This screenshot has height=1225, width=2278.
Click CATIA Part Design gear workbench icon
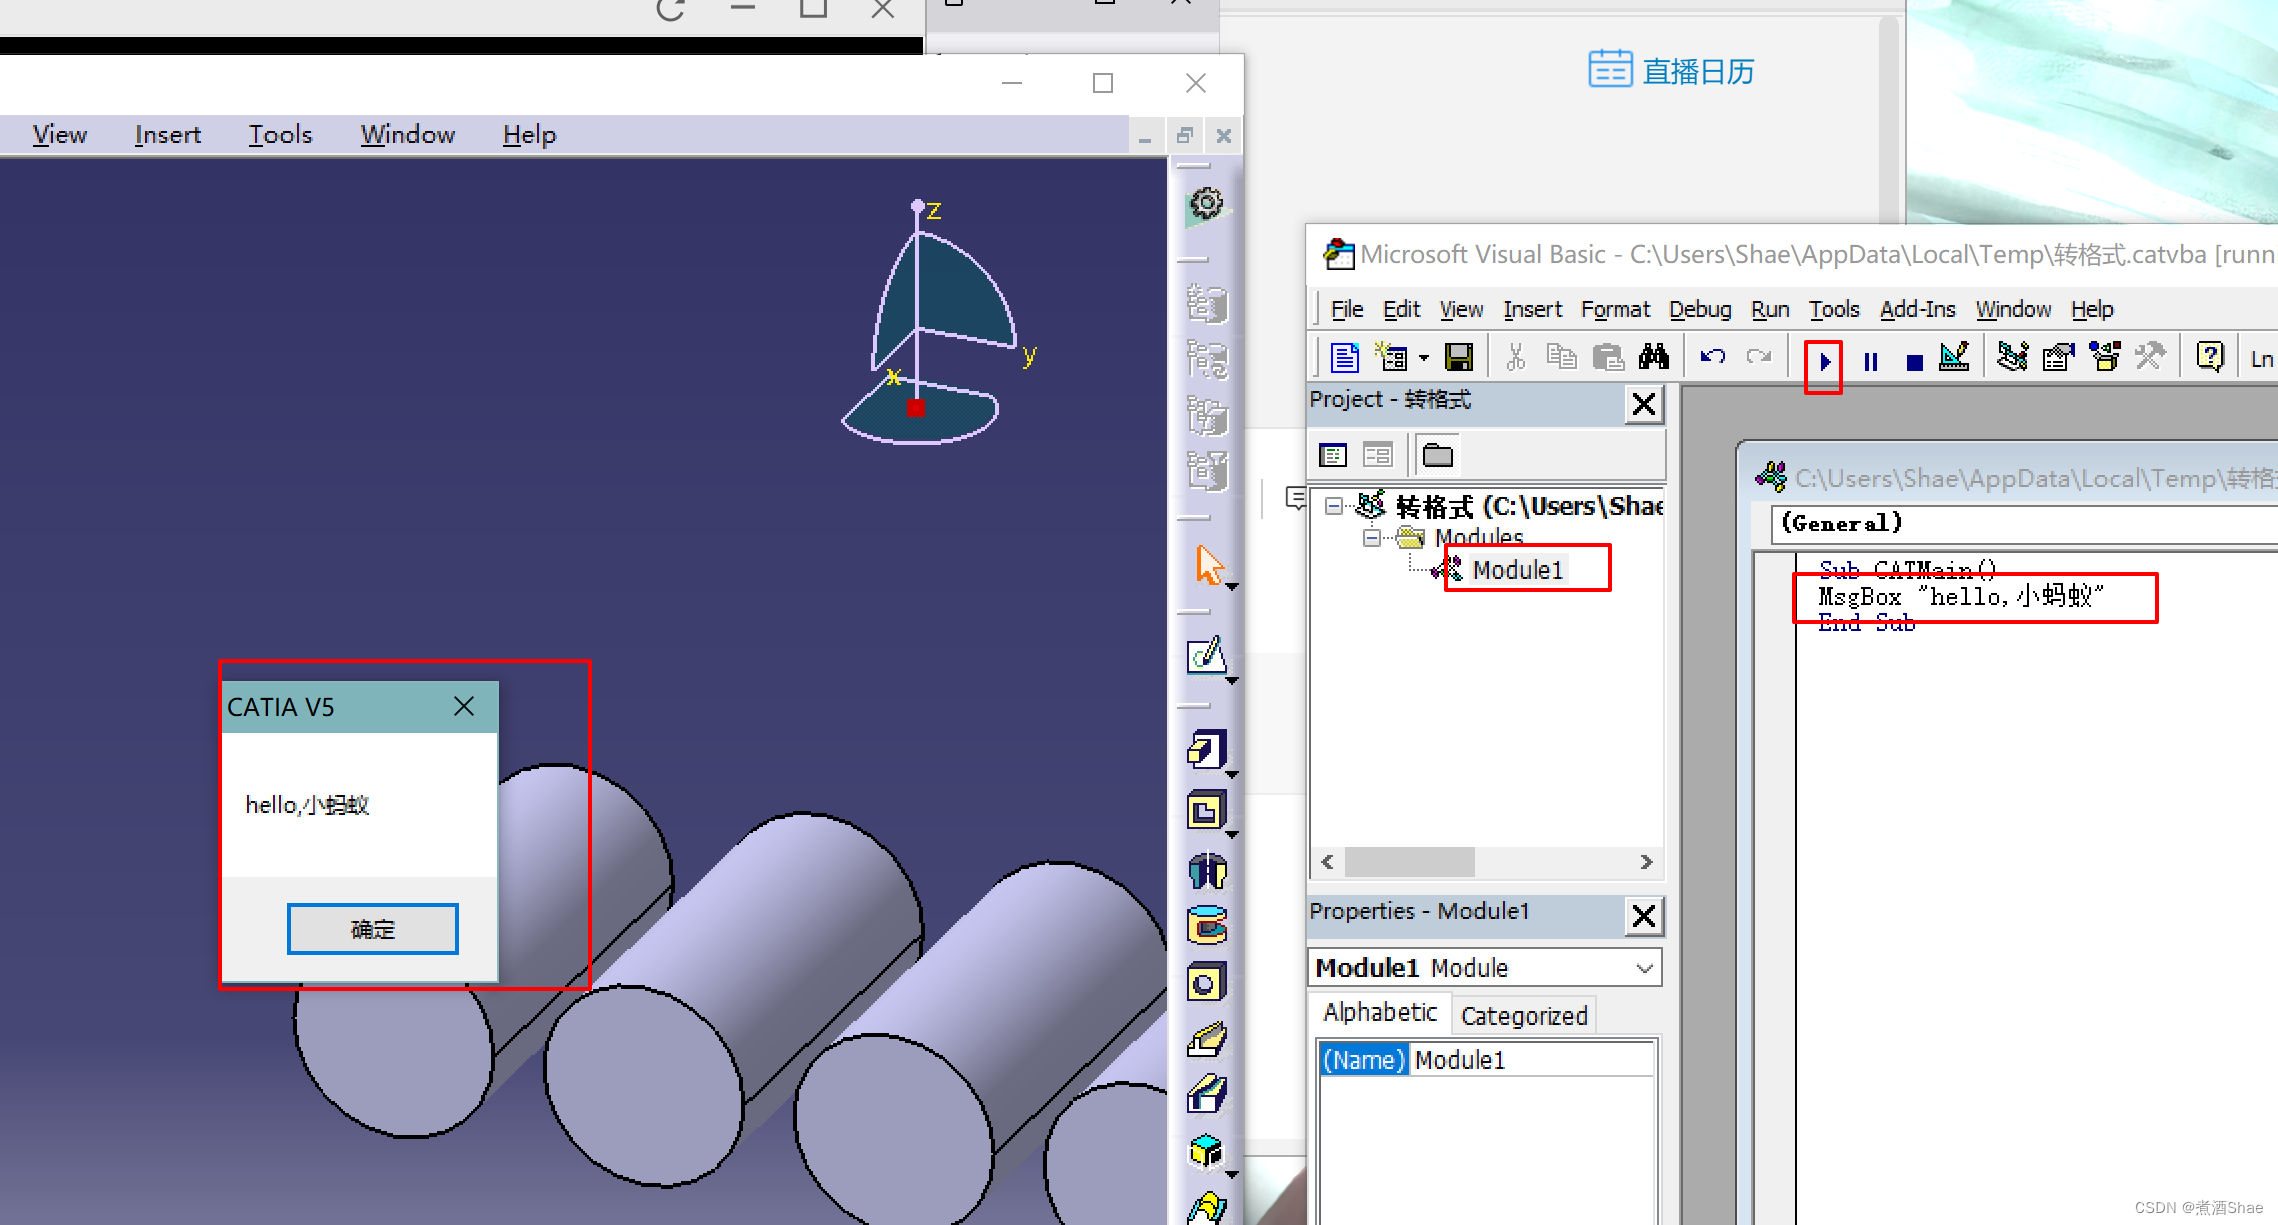pyautogui.click(x=1207, y=207)
